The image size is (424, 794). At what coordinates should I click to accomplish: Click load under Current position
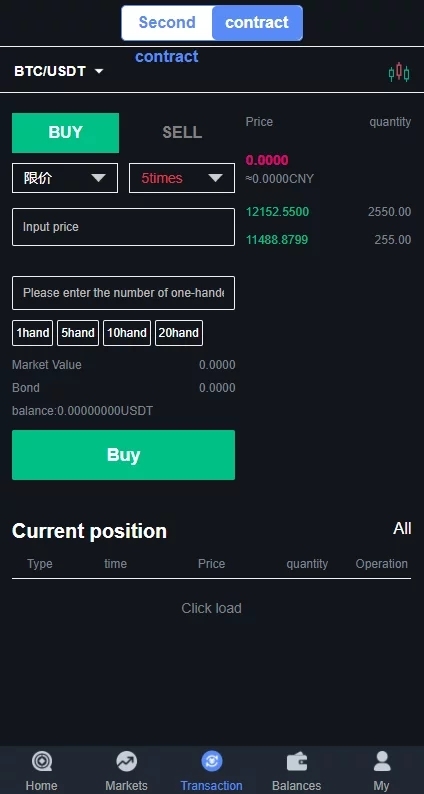click(212, 608)
